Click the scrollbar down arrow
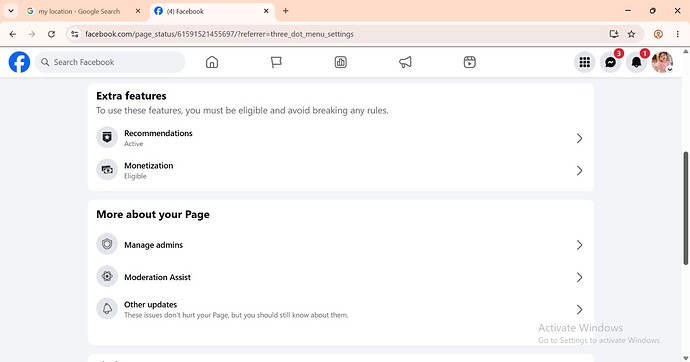Viewport: 690px width, 362px height. tap(686, 358)
